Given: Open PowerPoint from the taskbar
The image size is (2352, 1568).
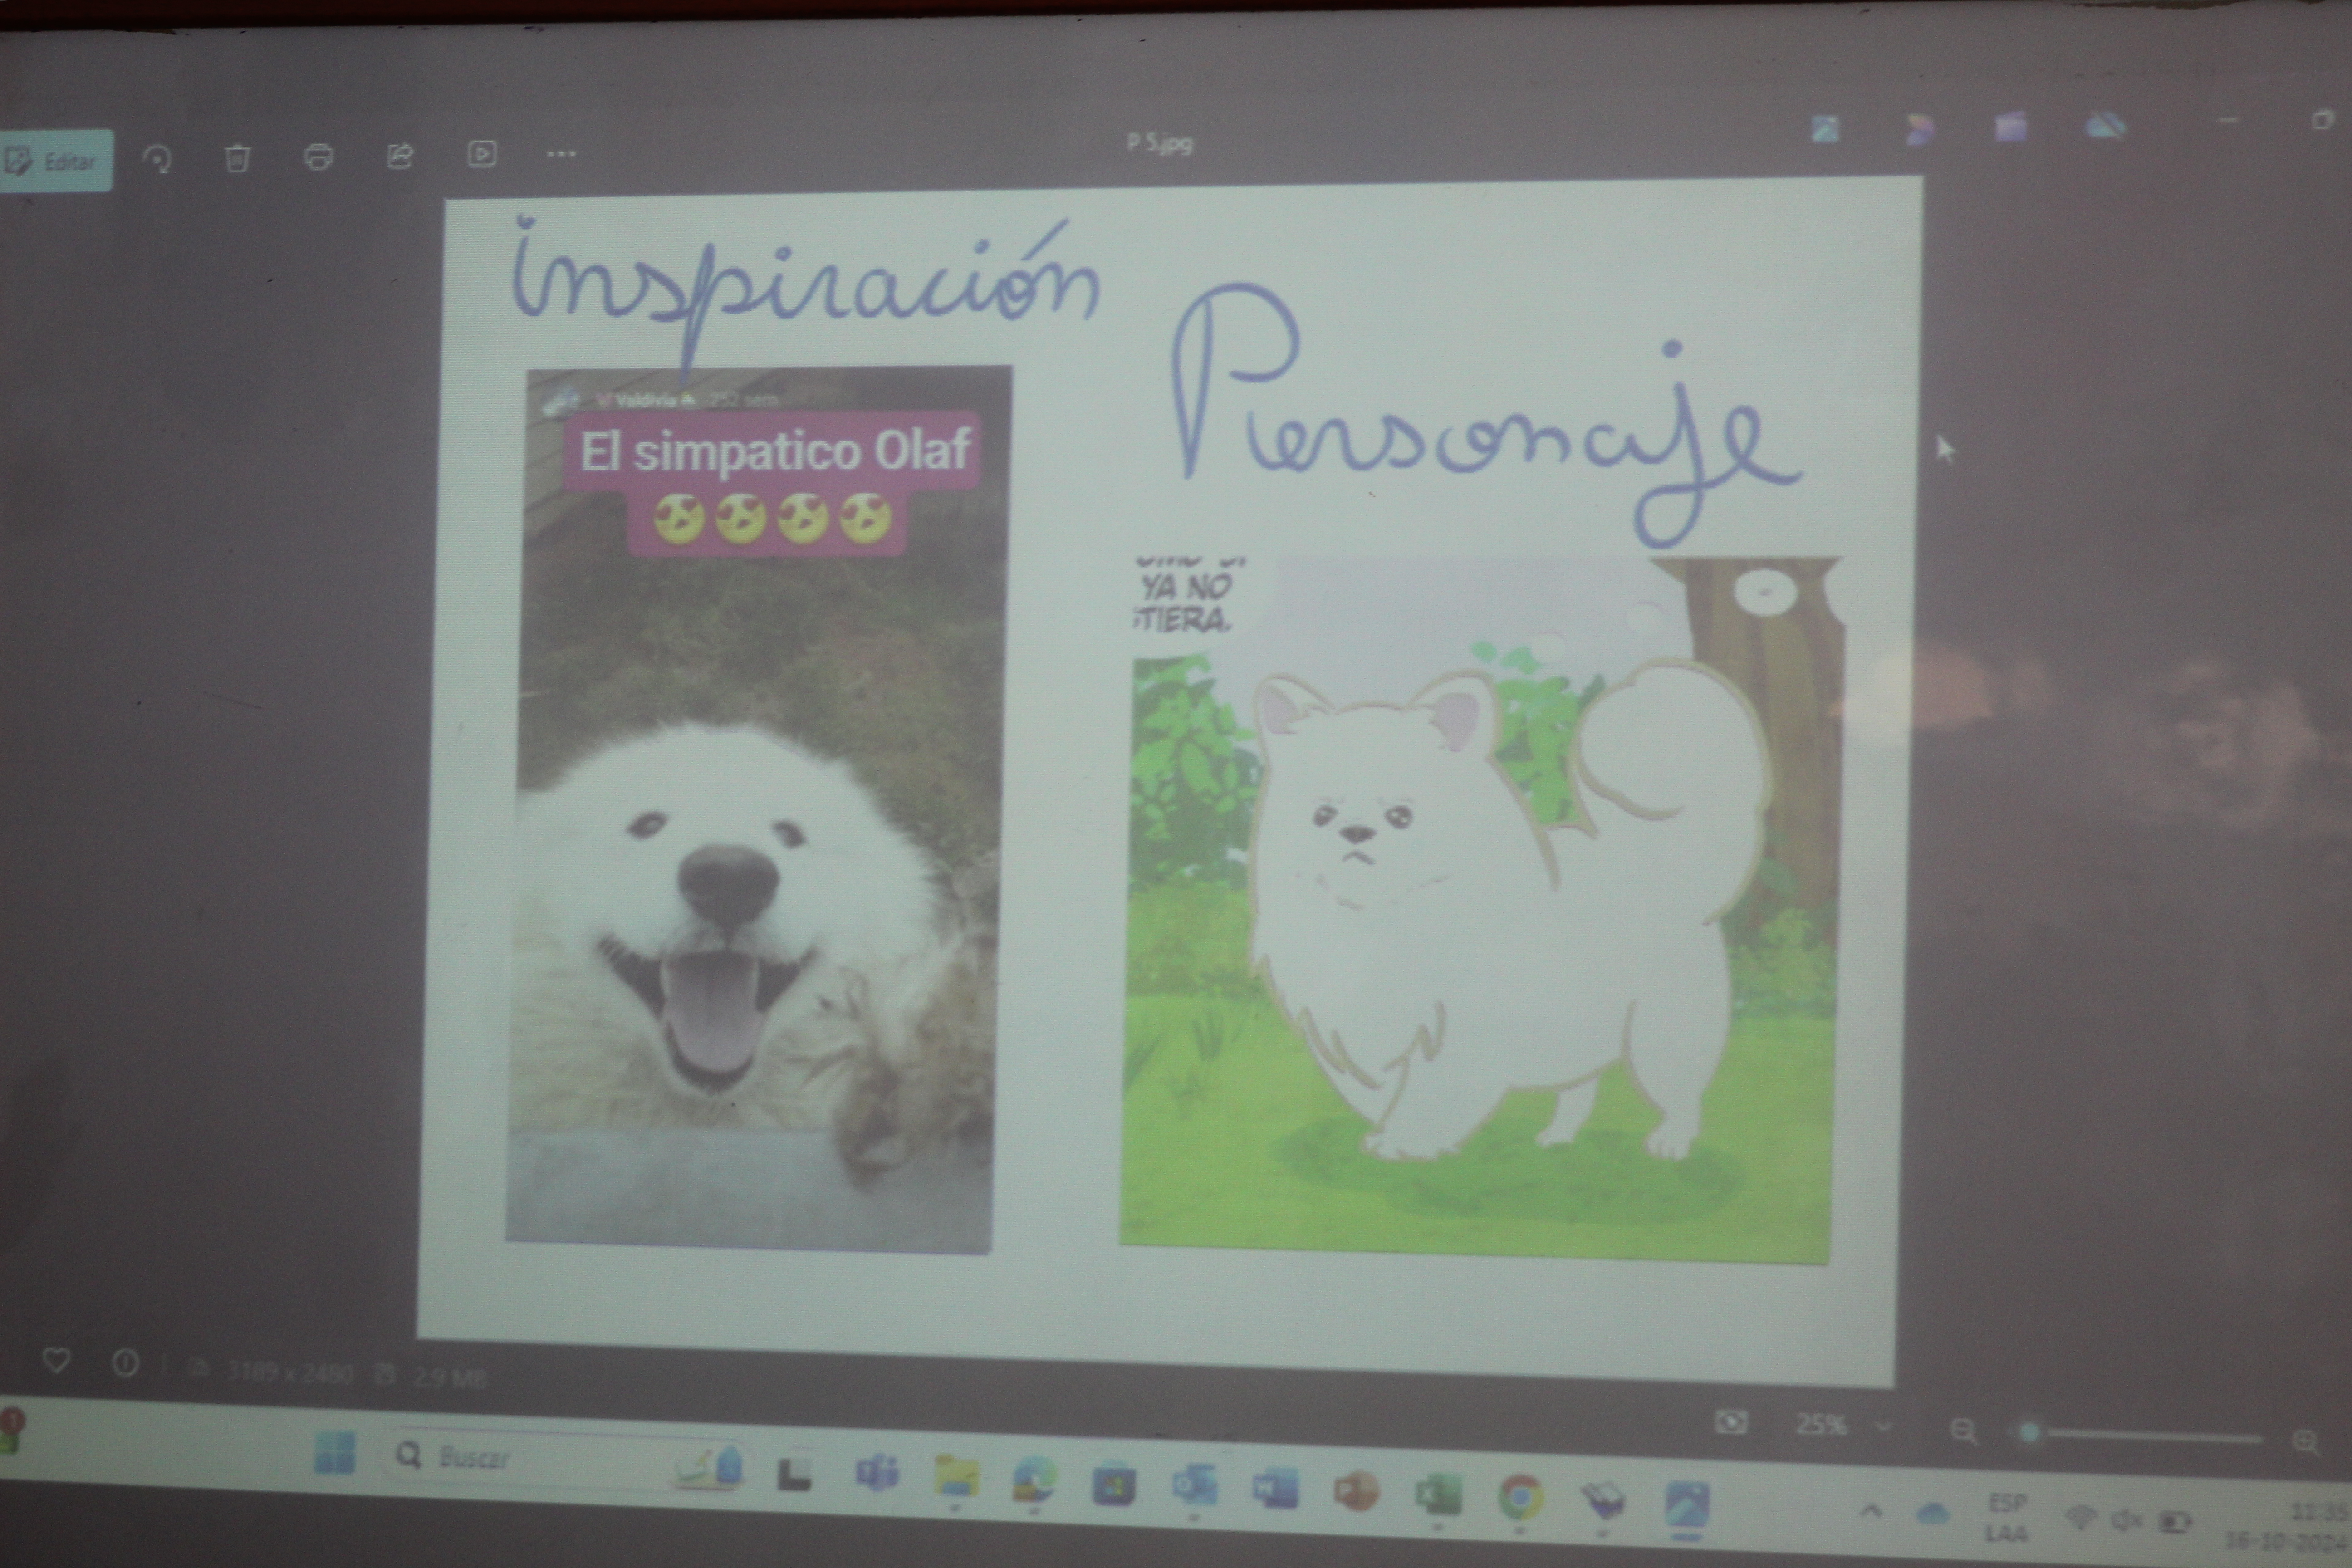Looking at the screenshot, I should point(1356,1491).
